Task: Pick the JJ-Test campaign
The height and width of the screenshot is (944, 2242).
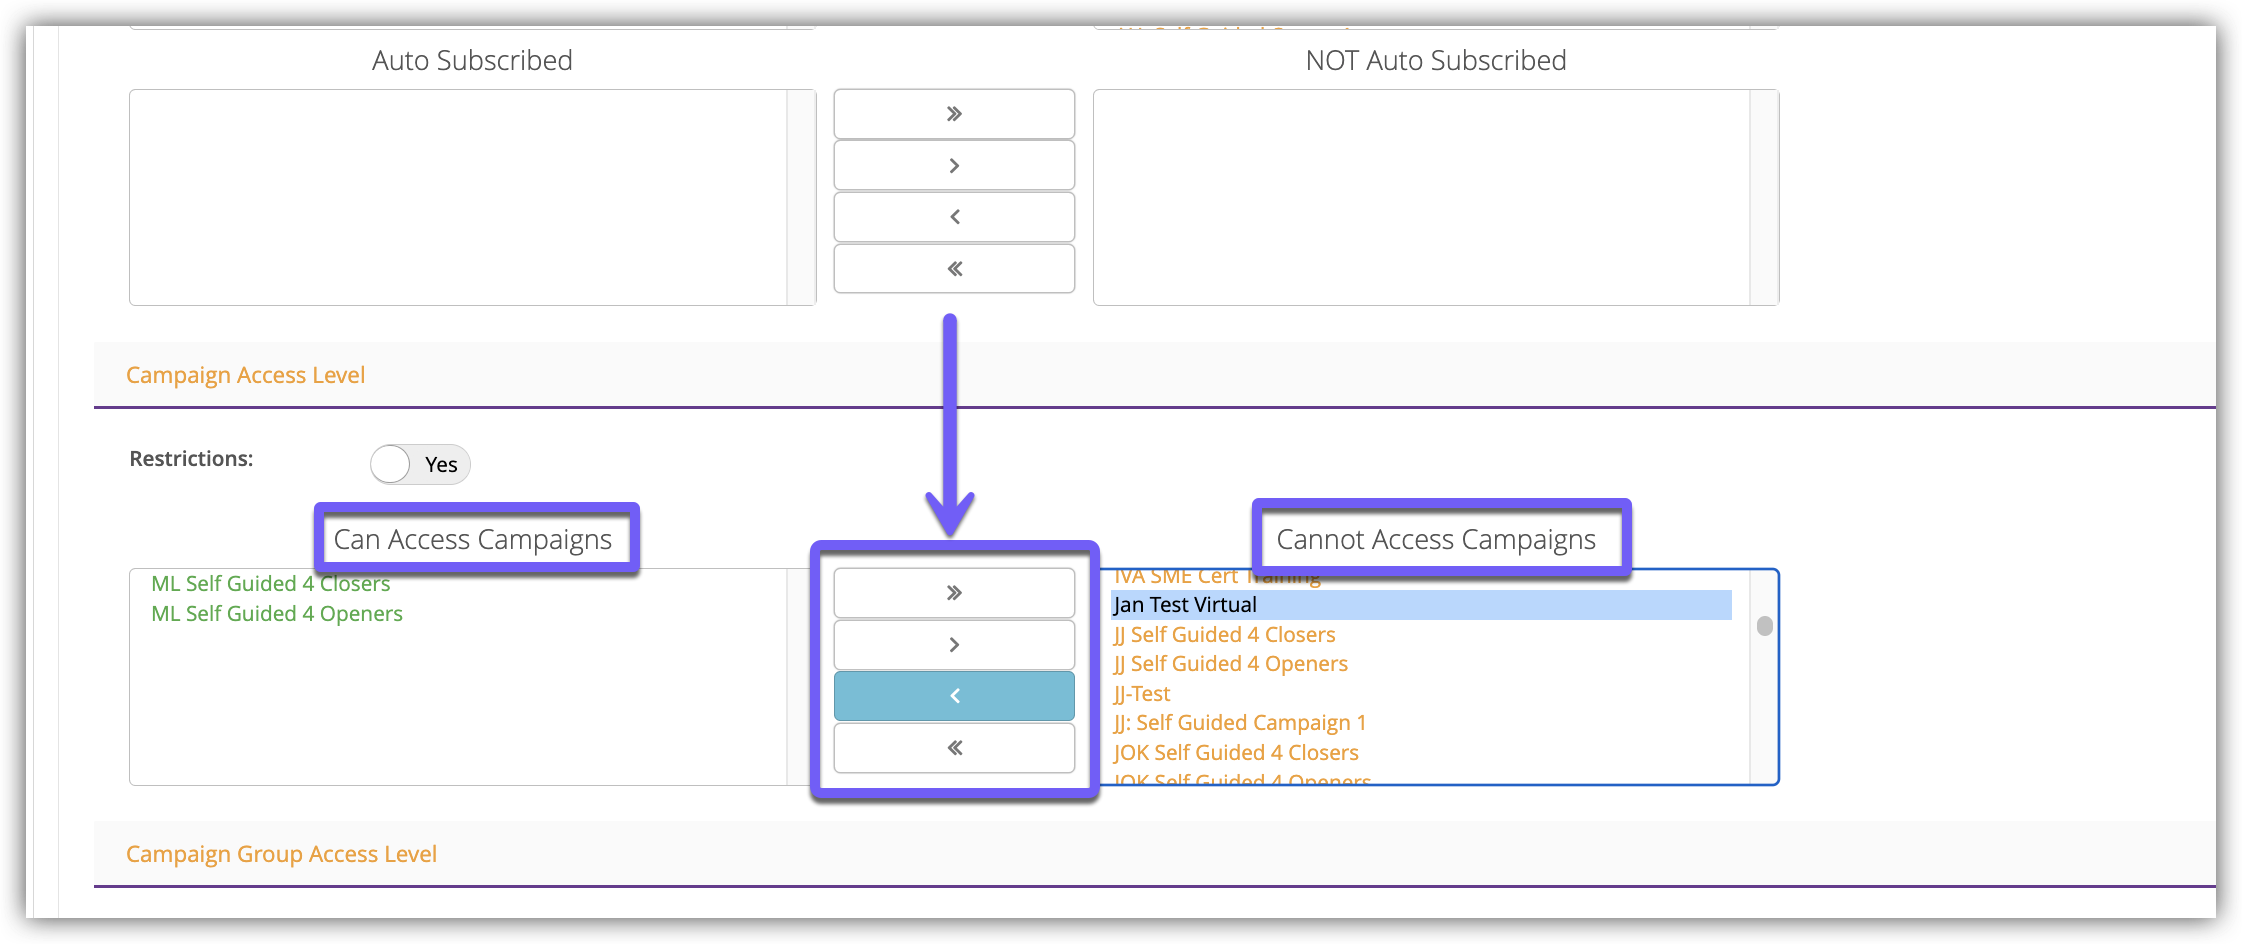Action: [1141, 694]
